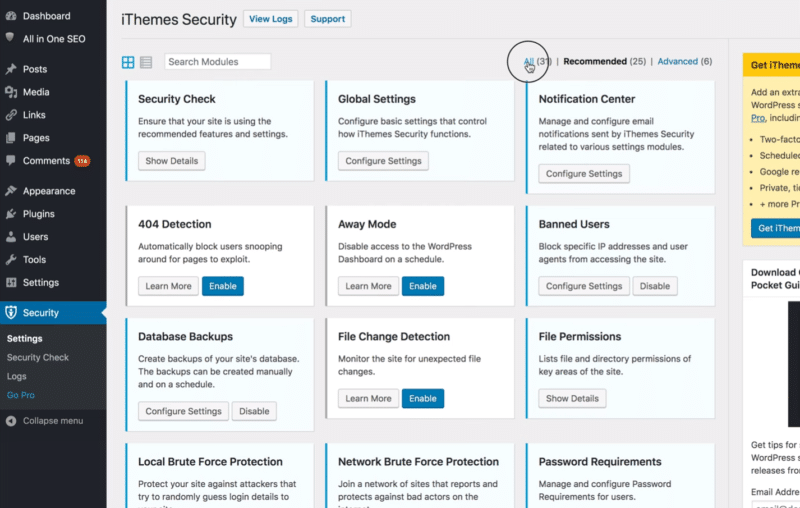
Task: Click the View Logs button
Action: point(270,19)
